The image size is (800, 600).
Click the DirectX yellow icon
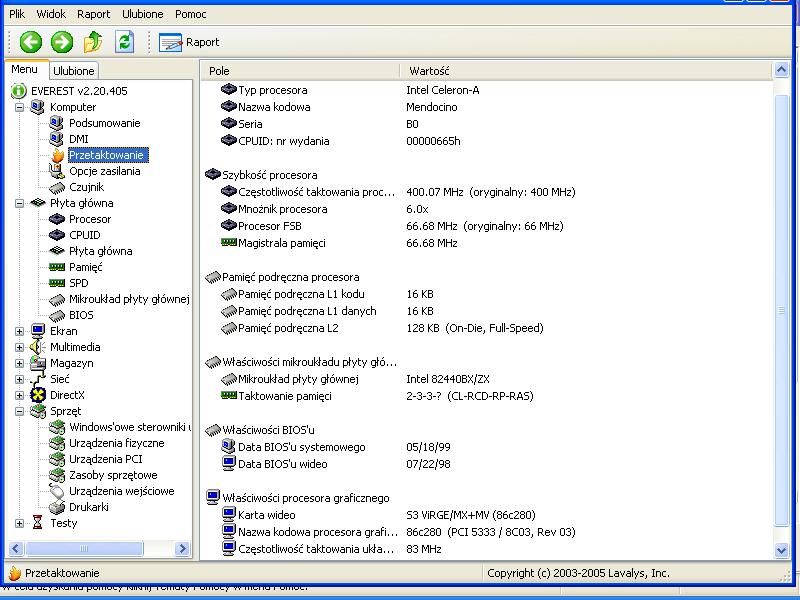click(x=38, y=395)
